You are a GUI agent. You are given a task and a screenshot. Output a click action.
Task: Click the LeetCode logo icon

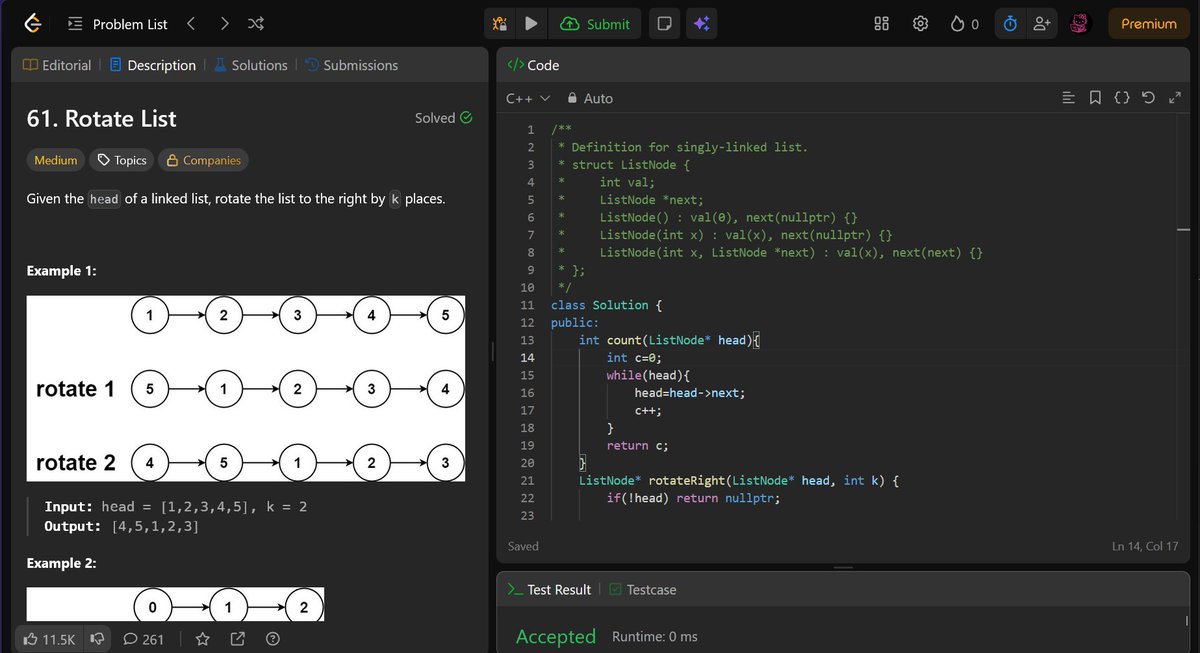[x=34, y=23]
